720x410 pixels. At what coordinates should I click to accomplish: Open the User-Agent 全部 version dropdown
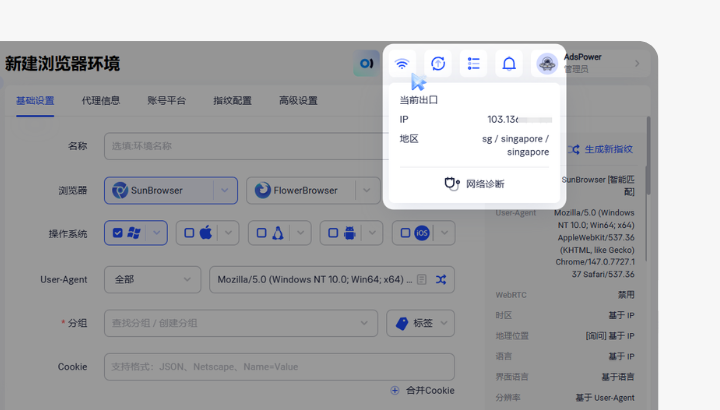point(152,280)
